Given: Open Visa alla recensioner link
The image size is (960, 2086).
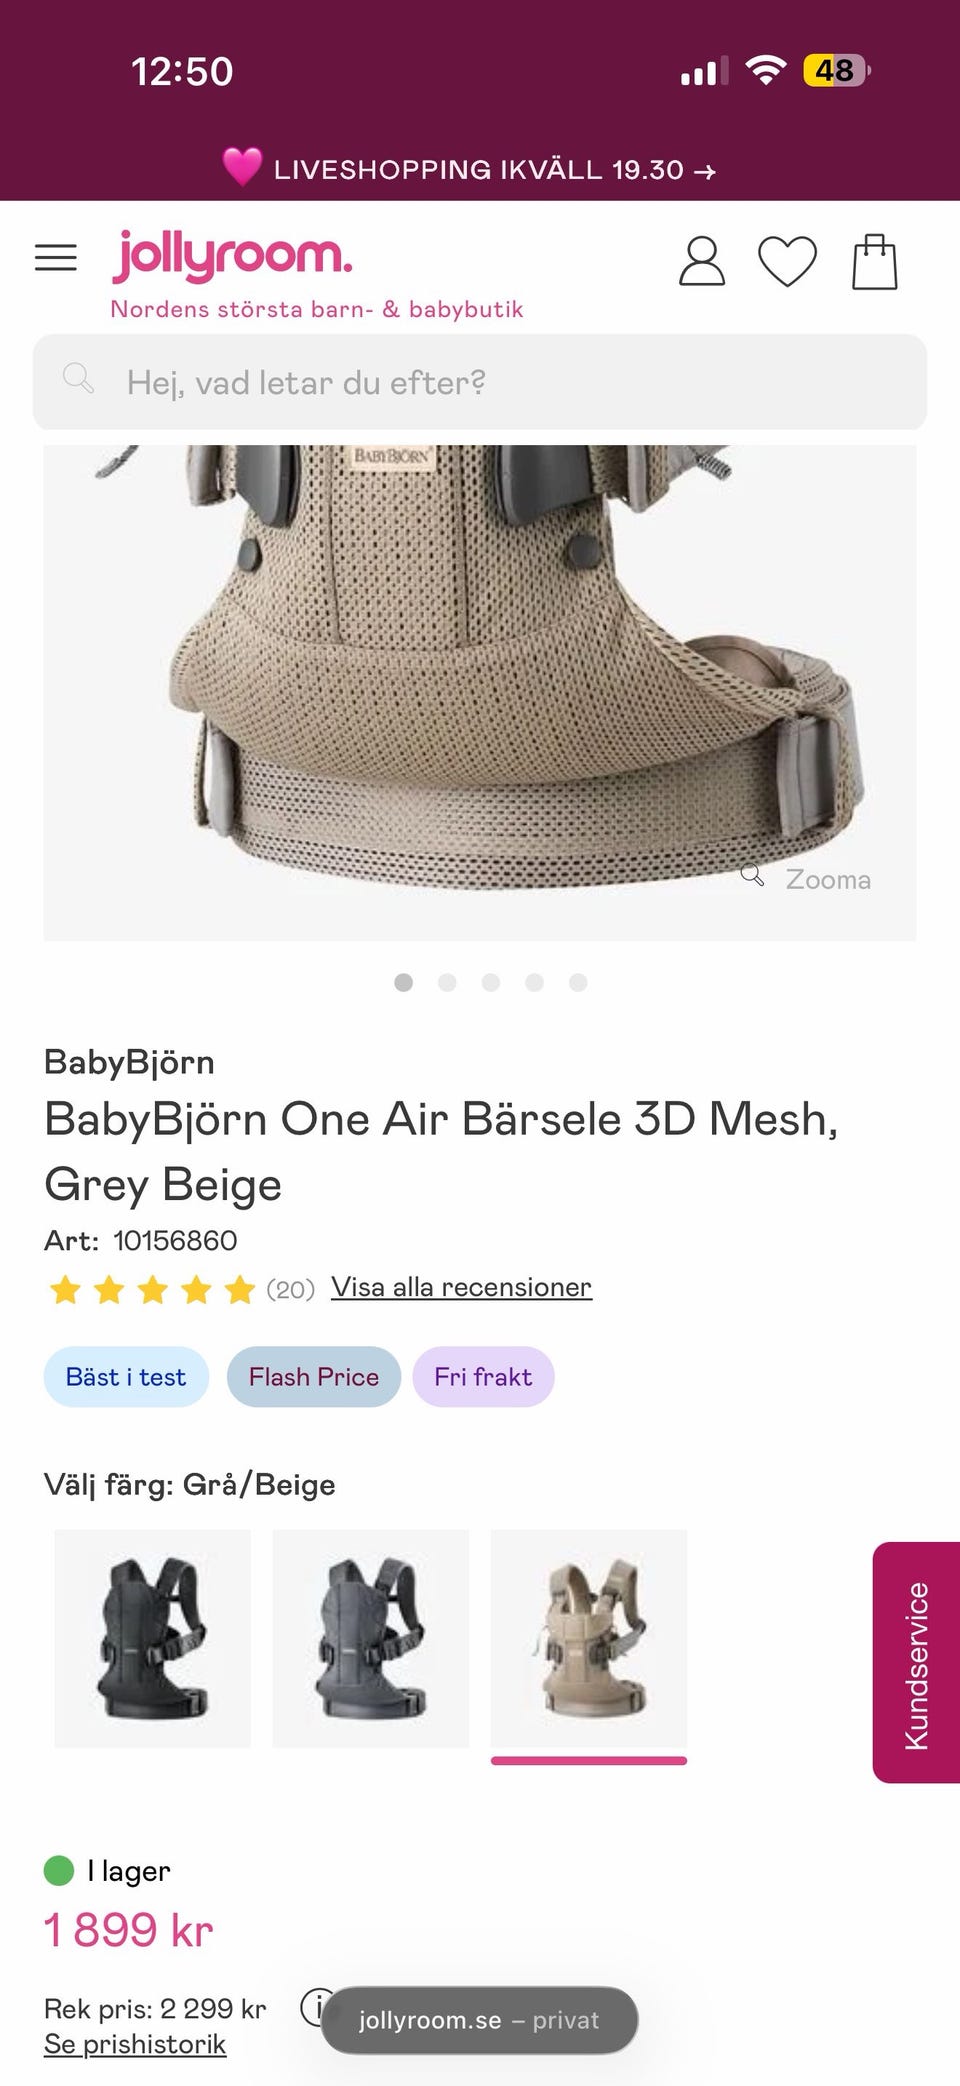Looking at the screenshot, I should pos(462,1287).
